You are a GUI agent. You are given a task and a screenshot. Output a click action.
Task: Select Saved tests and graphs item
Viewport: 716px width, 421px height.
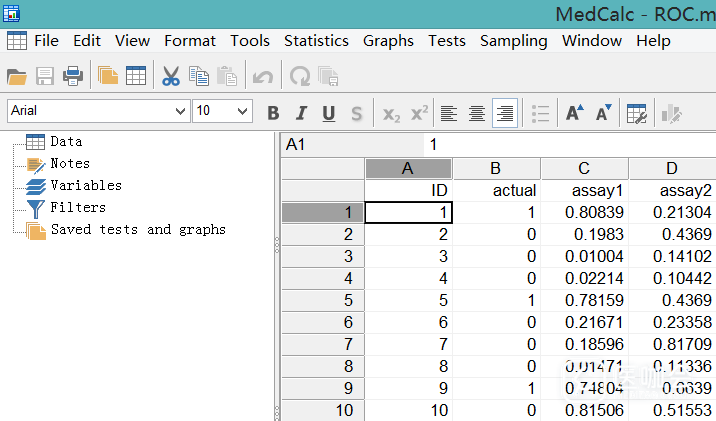[x=138, y=229]
